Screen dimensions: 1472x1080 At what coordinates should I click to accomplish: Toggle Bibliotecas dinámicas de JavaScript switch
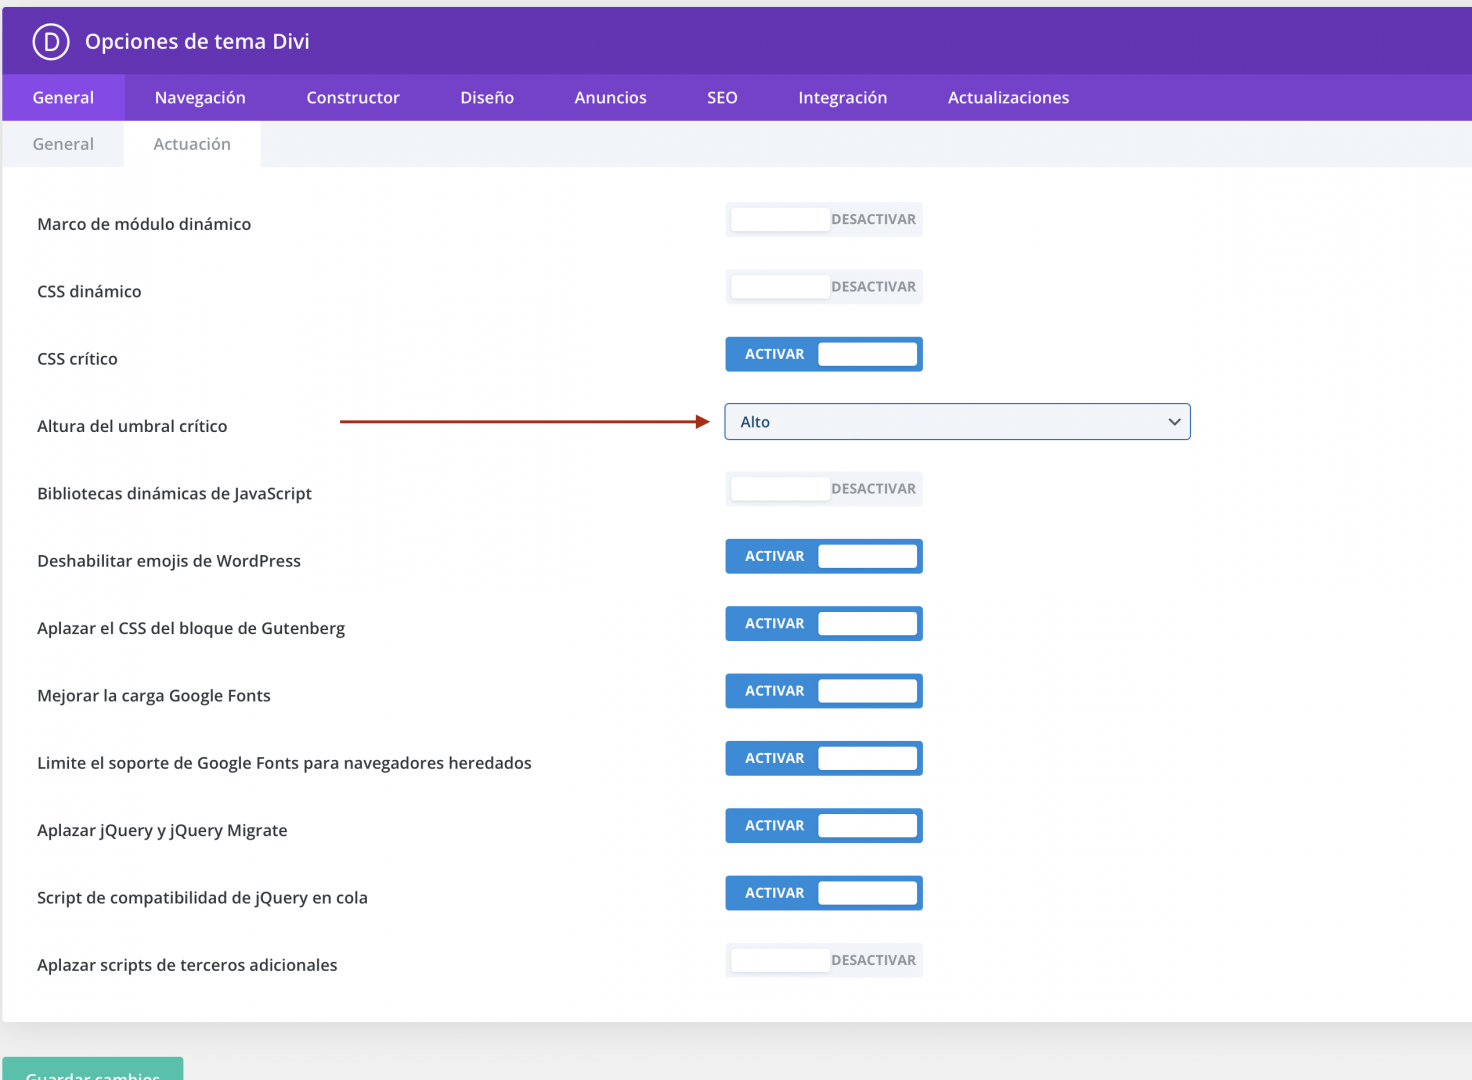[824, 489]
